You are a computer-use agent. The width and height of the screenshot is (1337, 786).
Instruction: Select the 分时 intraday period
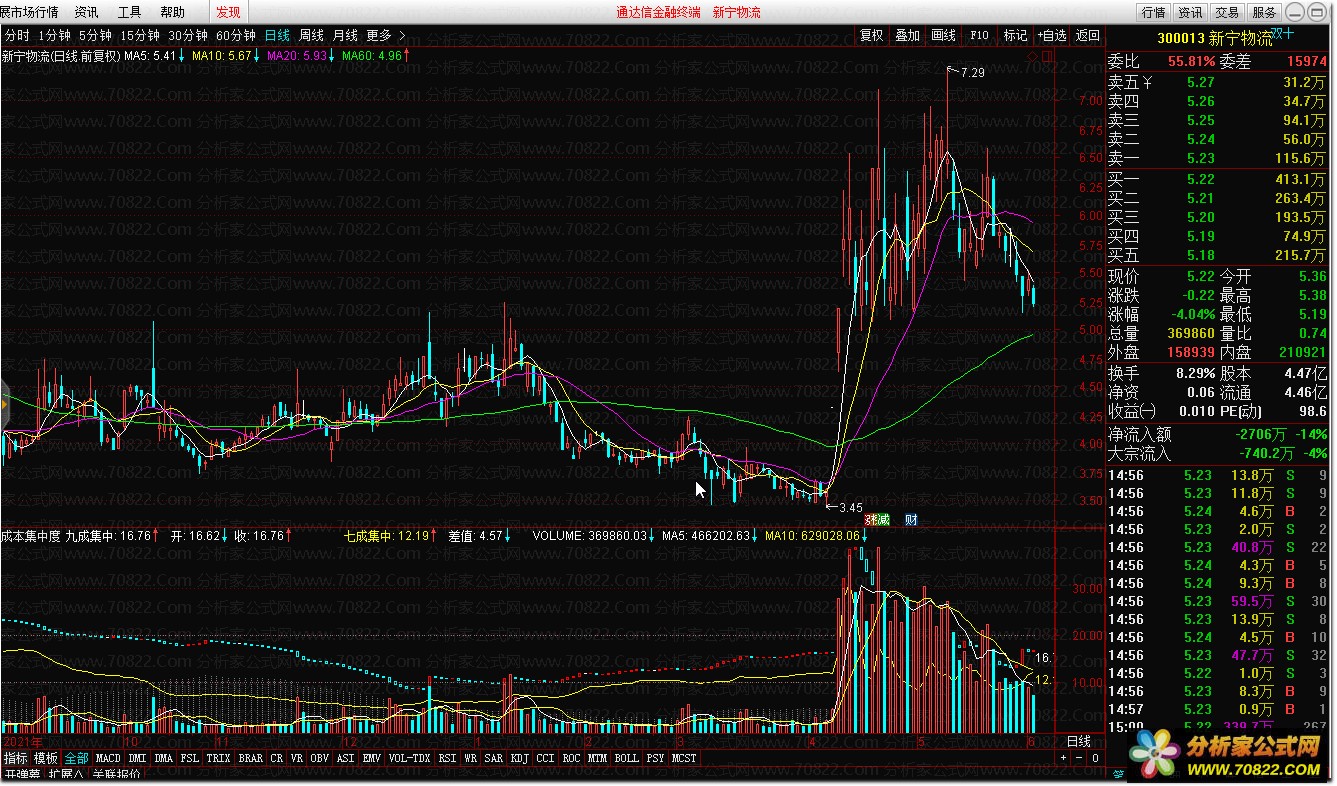(17, 35)
